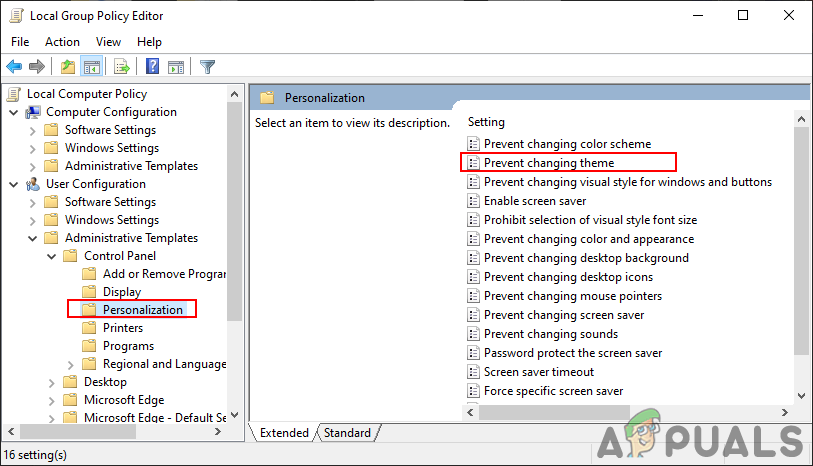Expand the Desktop tree node
The width and height of the screenshot is (813, 466).
[51, 383]
